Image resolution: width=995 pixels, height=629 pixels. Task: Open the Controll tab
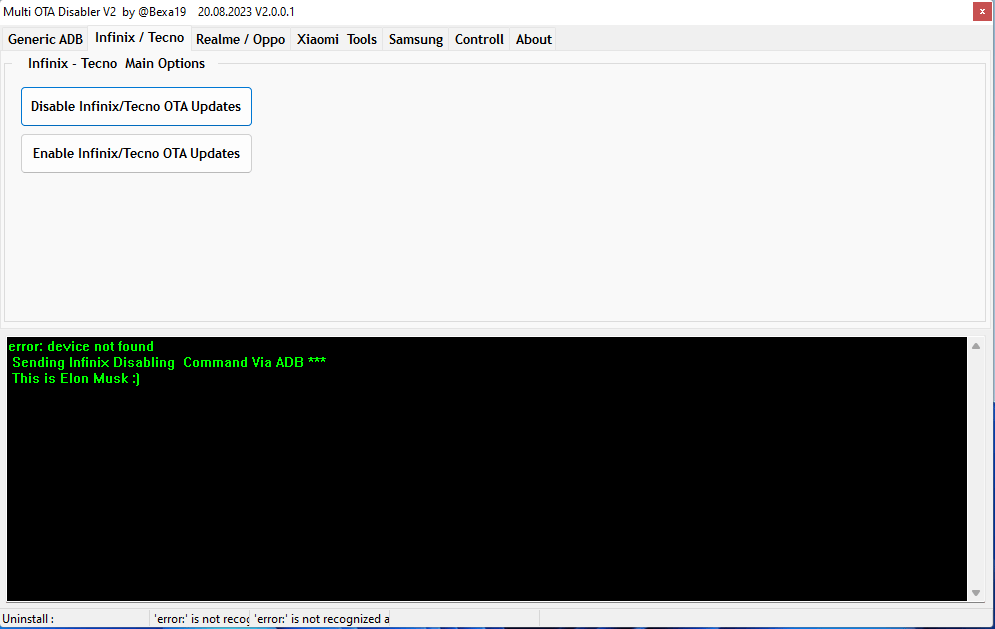pos(478,39)
